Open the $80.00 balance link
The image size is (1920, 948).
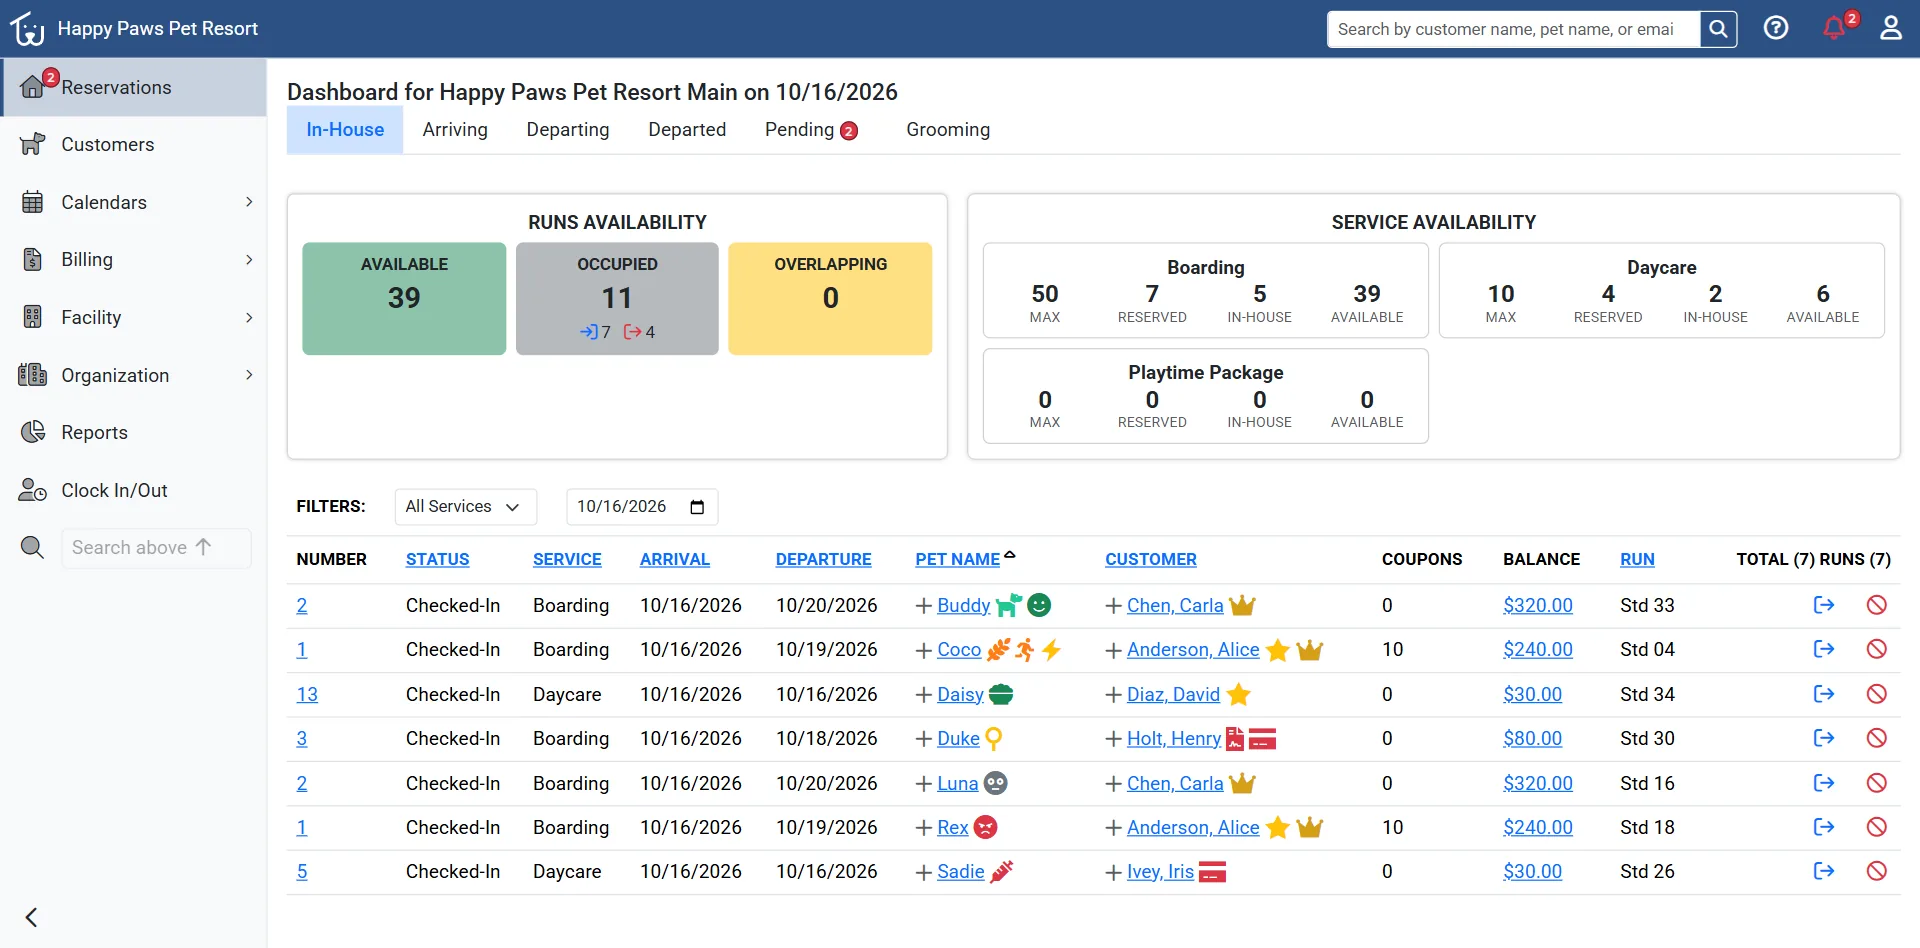tap(1532, 739)
